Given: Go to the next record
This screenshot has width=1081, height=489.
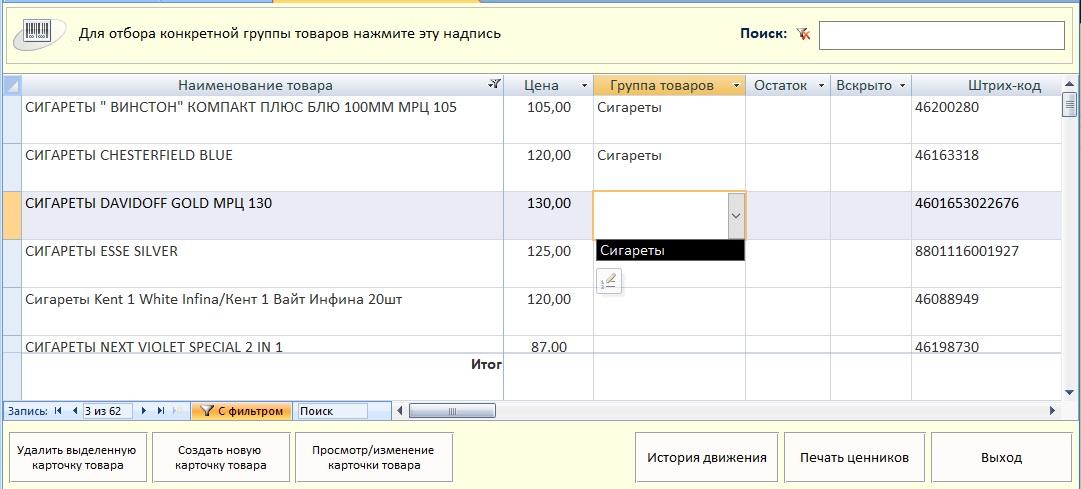Looking at the screenshot, I should [145, 411].
